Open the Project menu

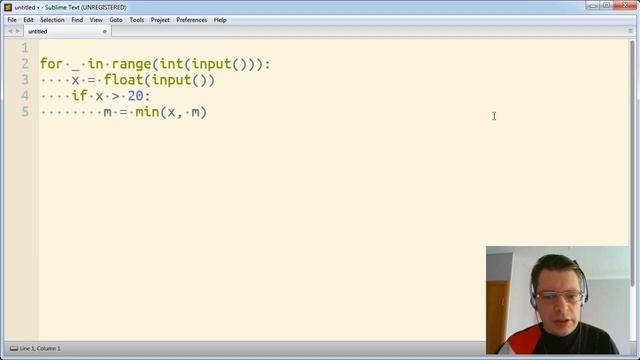point(160,20)
